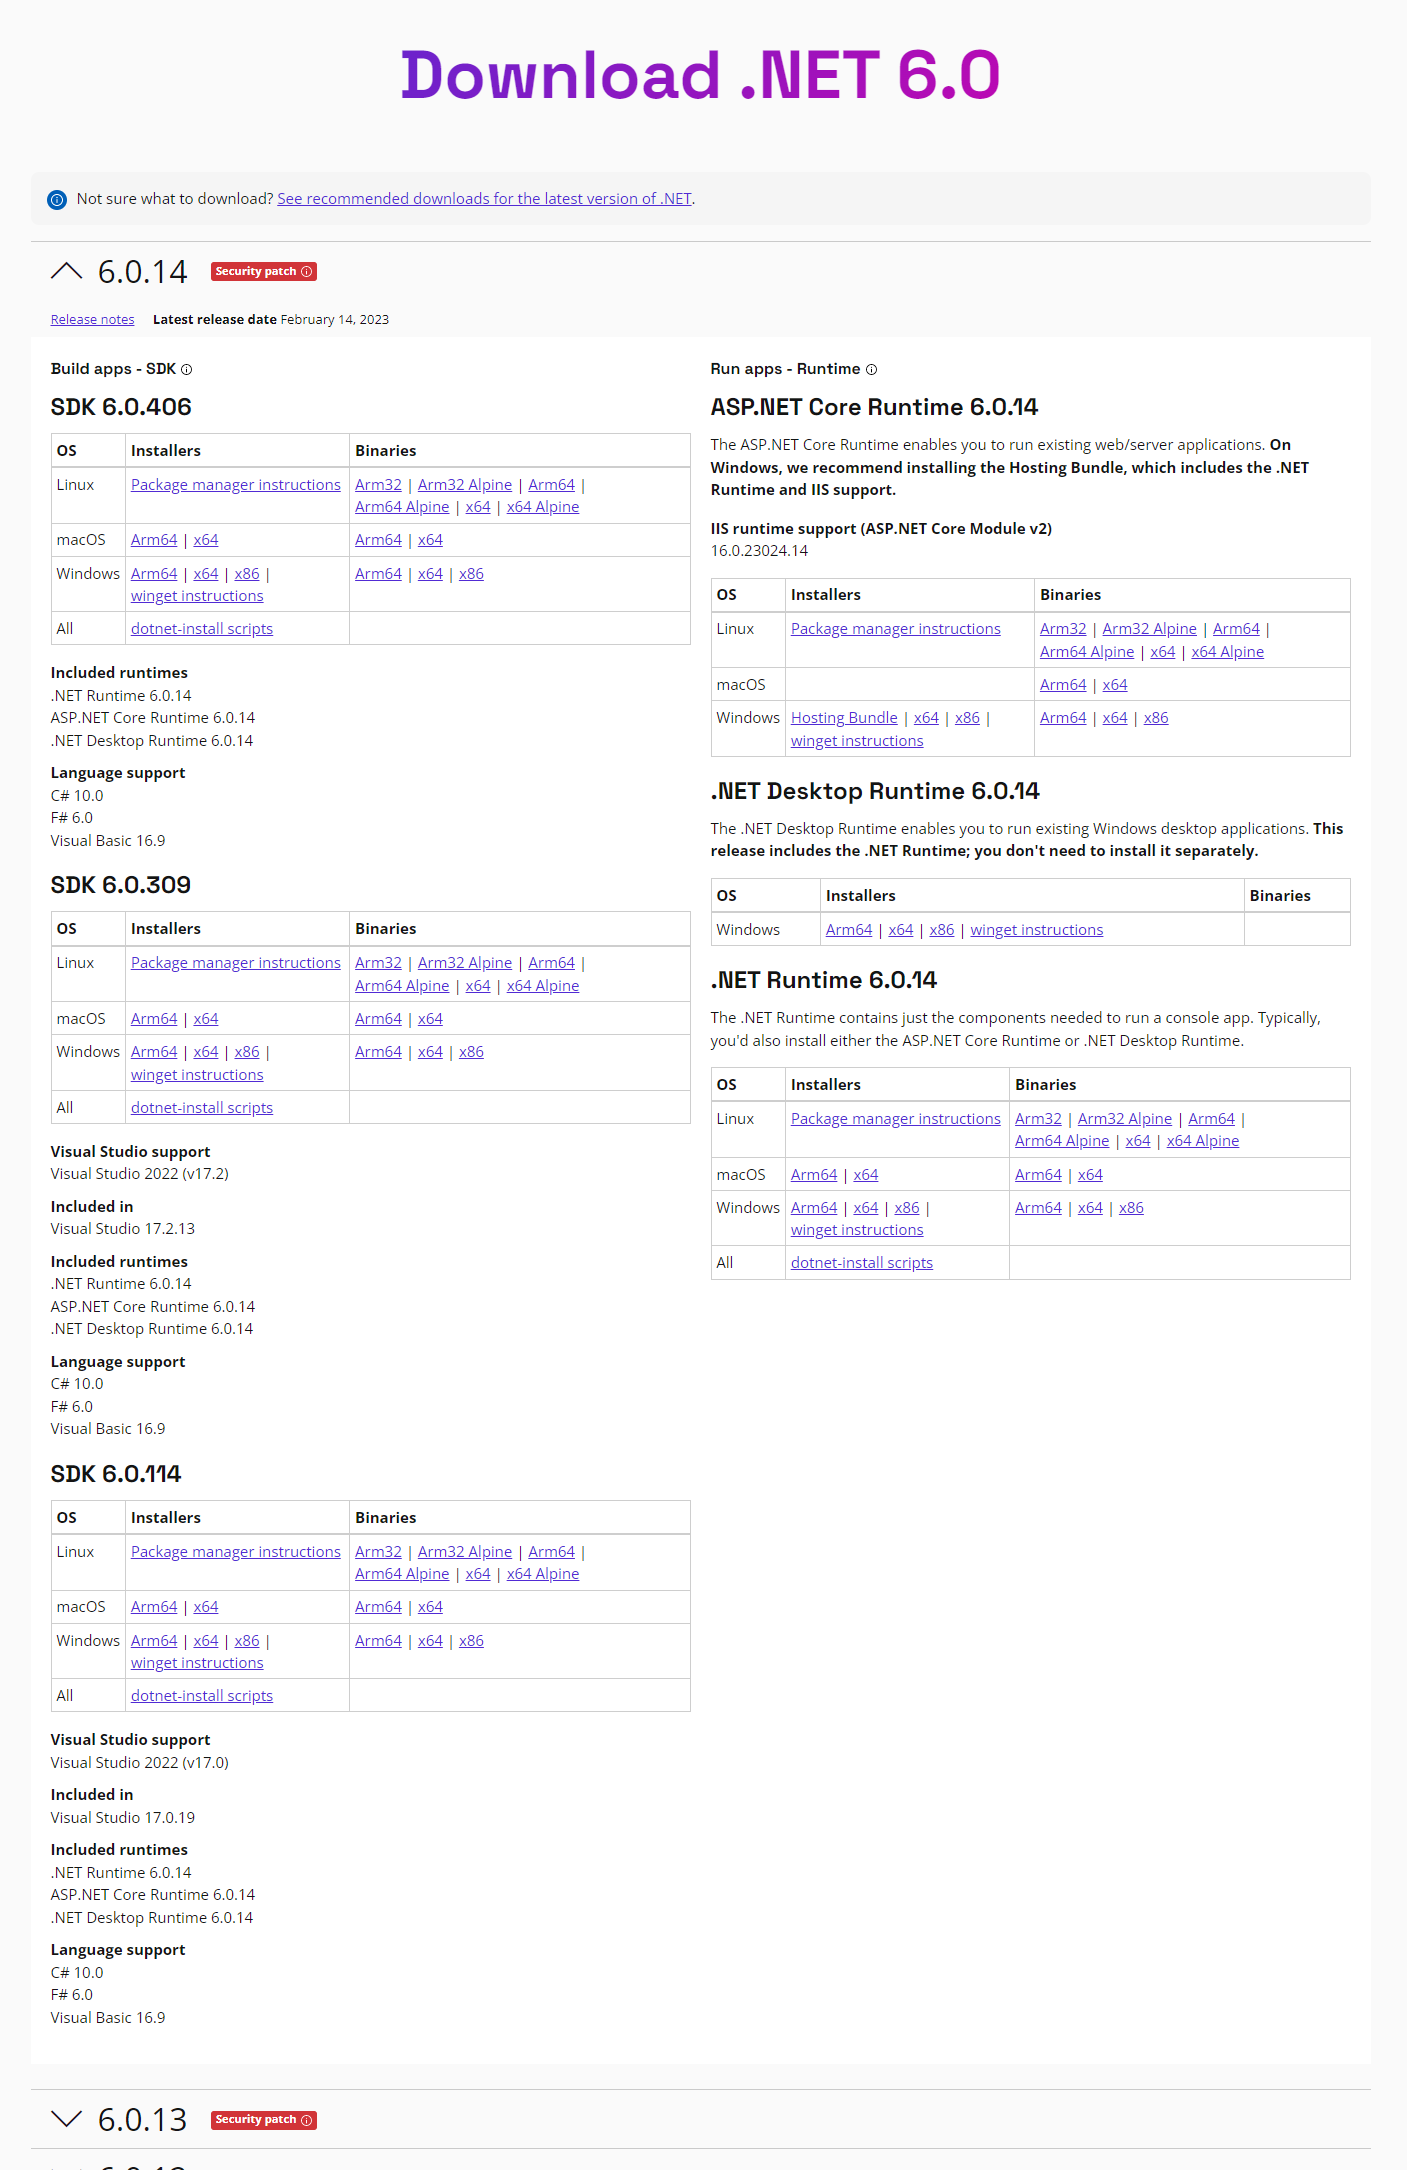
Task: Open SDK 6.0.309 Linux Package manager instructions
Action: tap(236, 962)
